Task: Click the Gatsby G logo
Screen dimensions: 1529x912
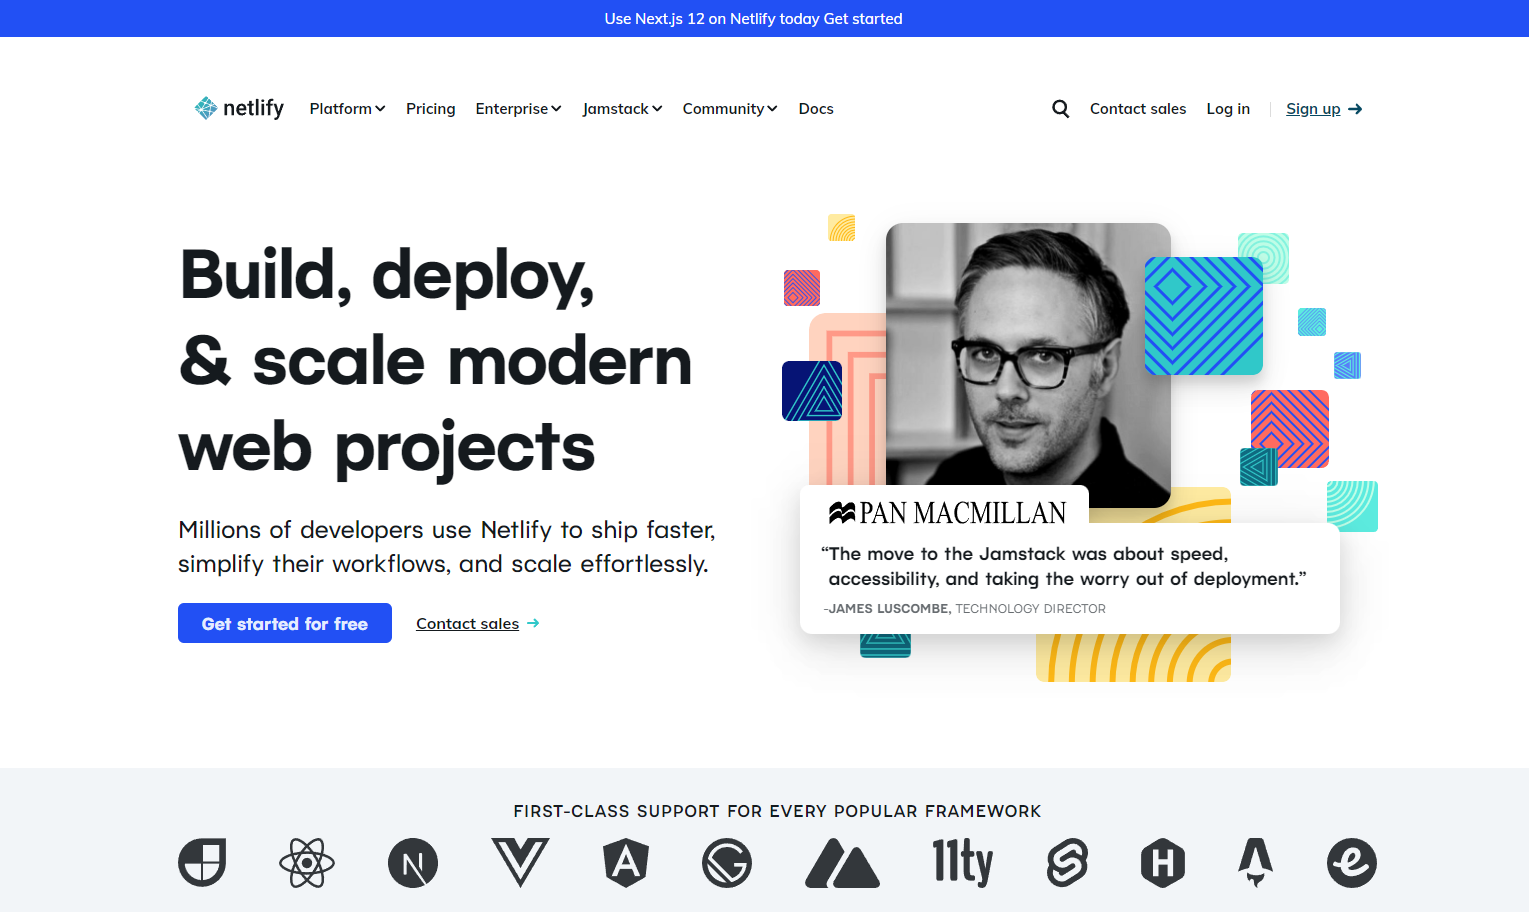Action: pyautogui.click(x=727, y=863)
